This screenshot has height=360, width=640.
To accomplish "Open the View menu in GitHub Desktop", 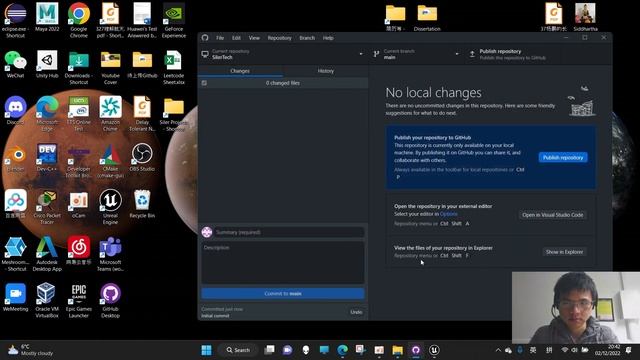I will 254,38.
